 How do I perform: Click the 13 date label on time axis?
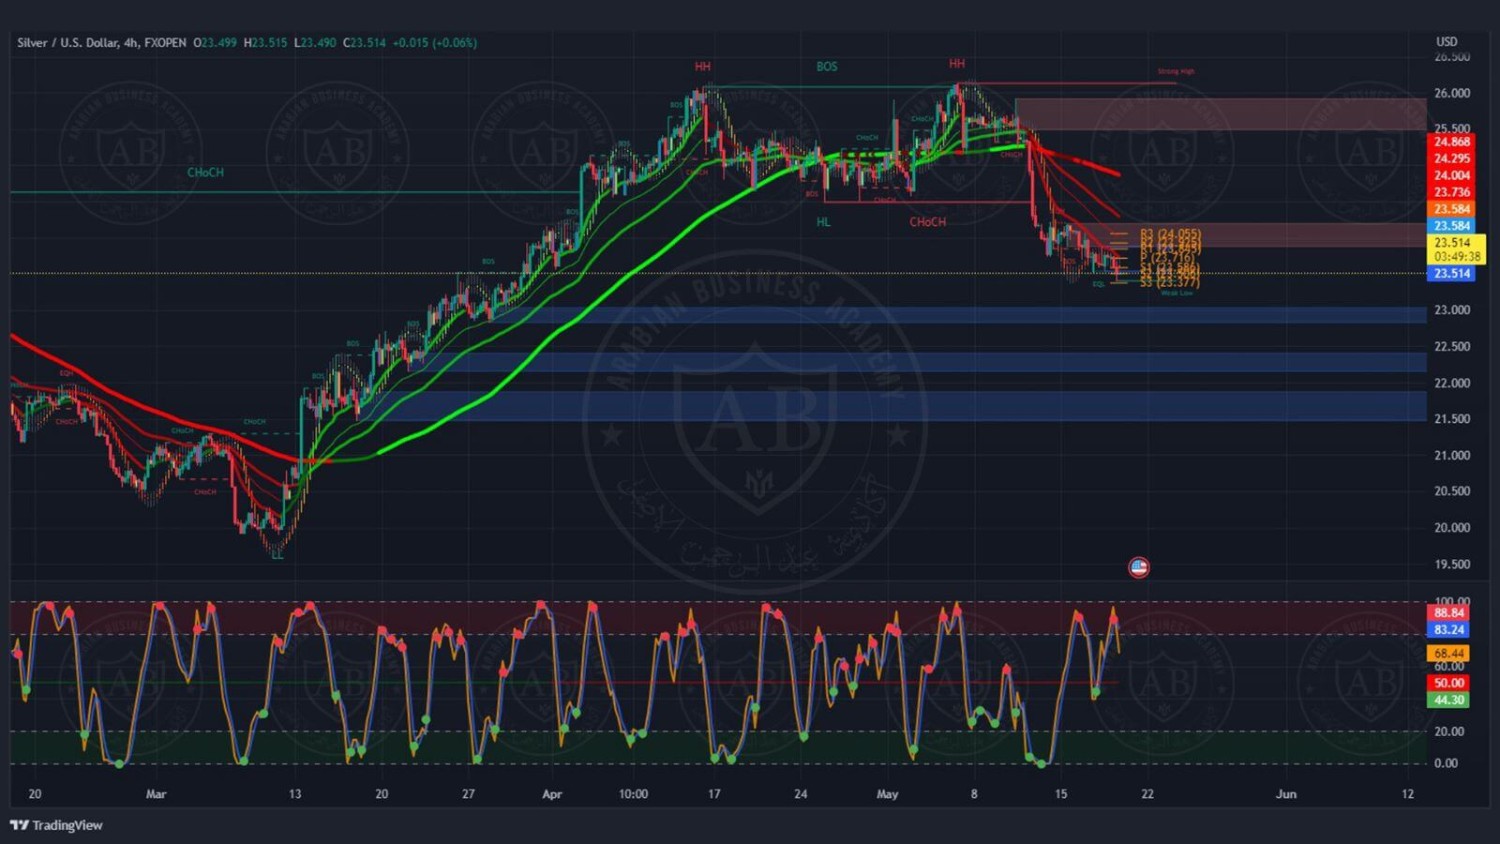point(295,794)
